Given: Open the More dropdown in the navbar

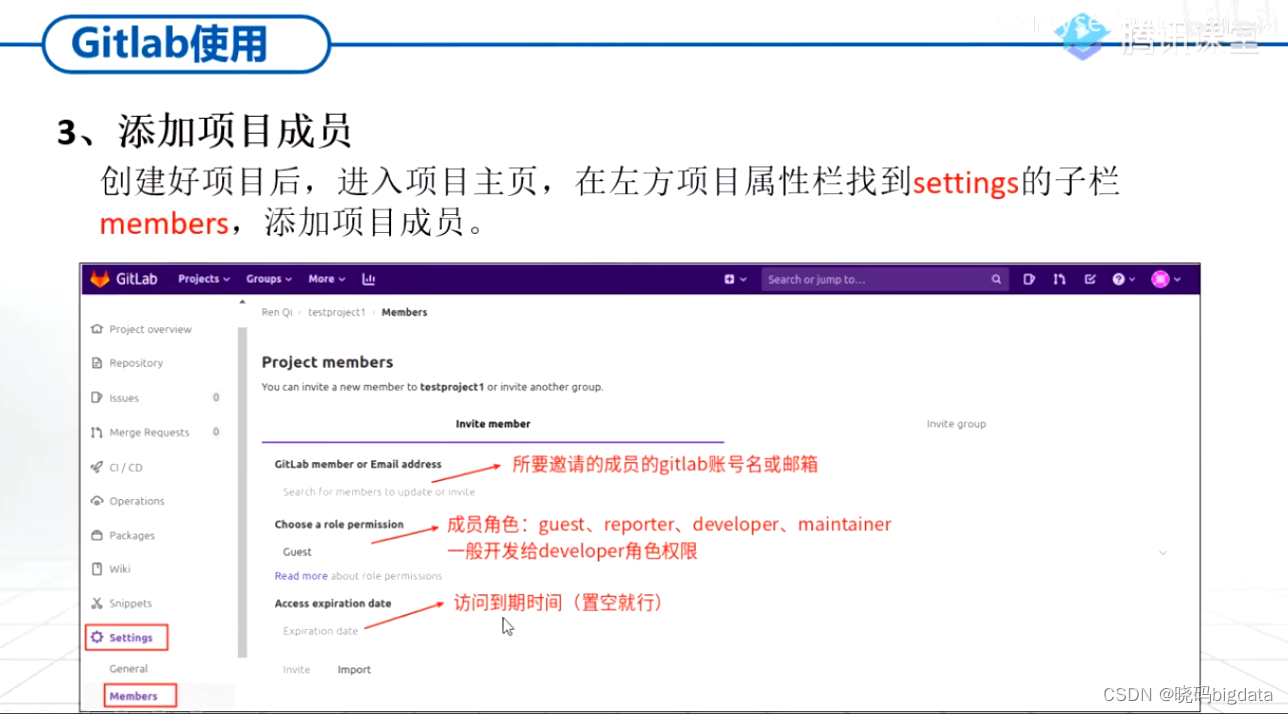Looking at the screenshot, I should pos(326,279).
